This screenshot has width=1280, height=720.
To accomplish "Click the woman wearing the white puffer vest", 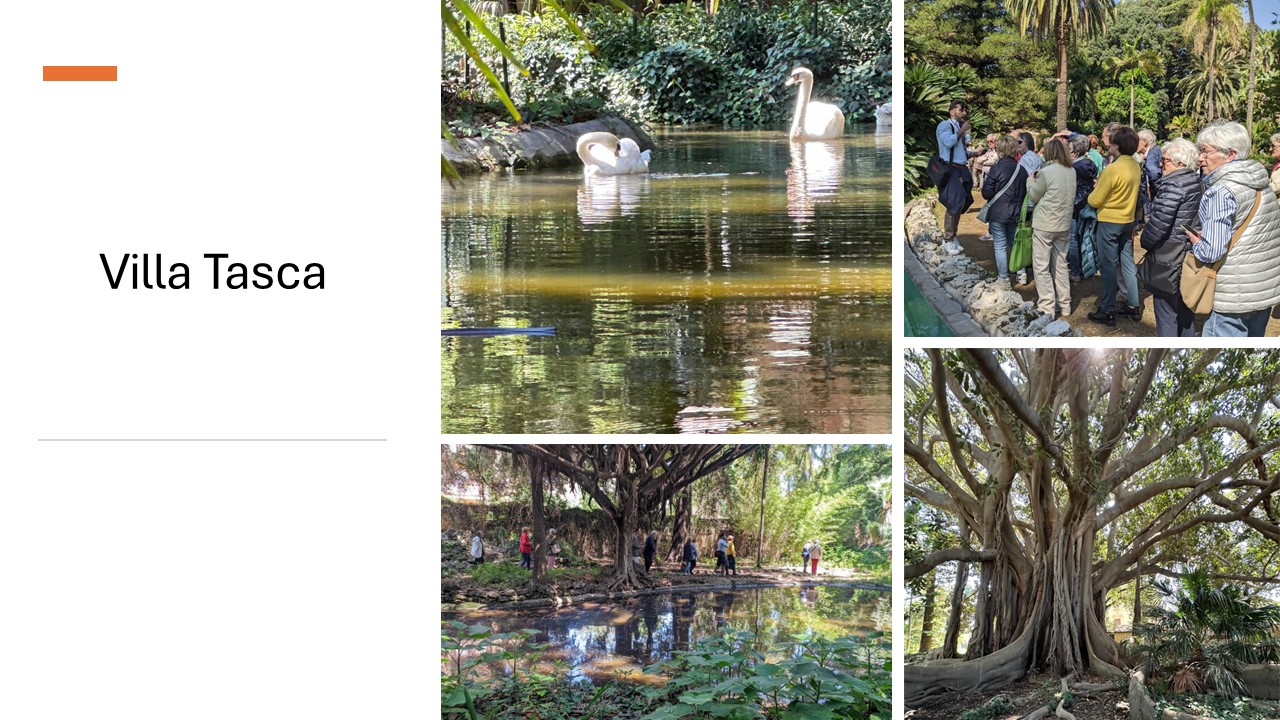I will point(1236,230).
